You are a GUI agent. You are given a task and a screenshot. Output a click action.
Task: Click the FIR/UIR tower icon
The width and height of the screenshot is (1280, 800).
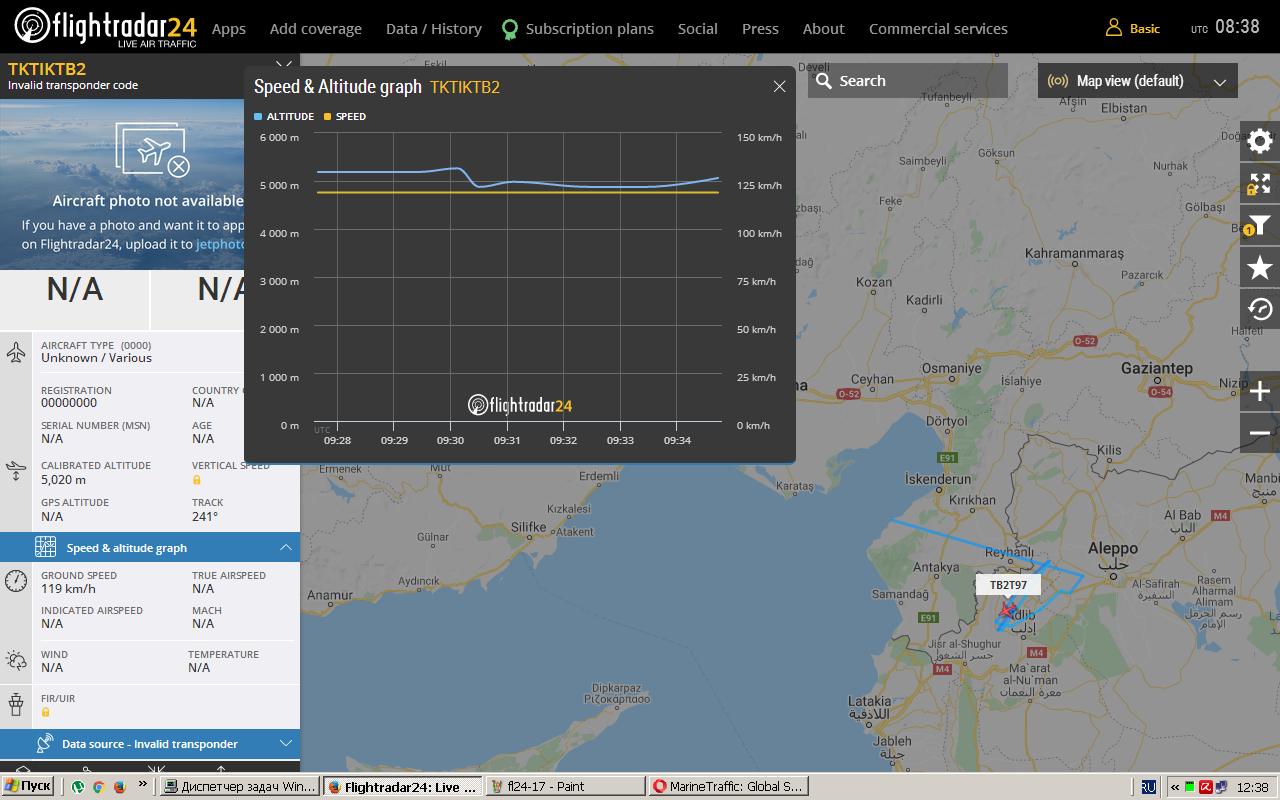[16, 704]
